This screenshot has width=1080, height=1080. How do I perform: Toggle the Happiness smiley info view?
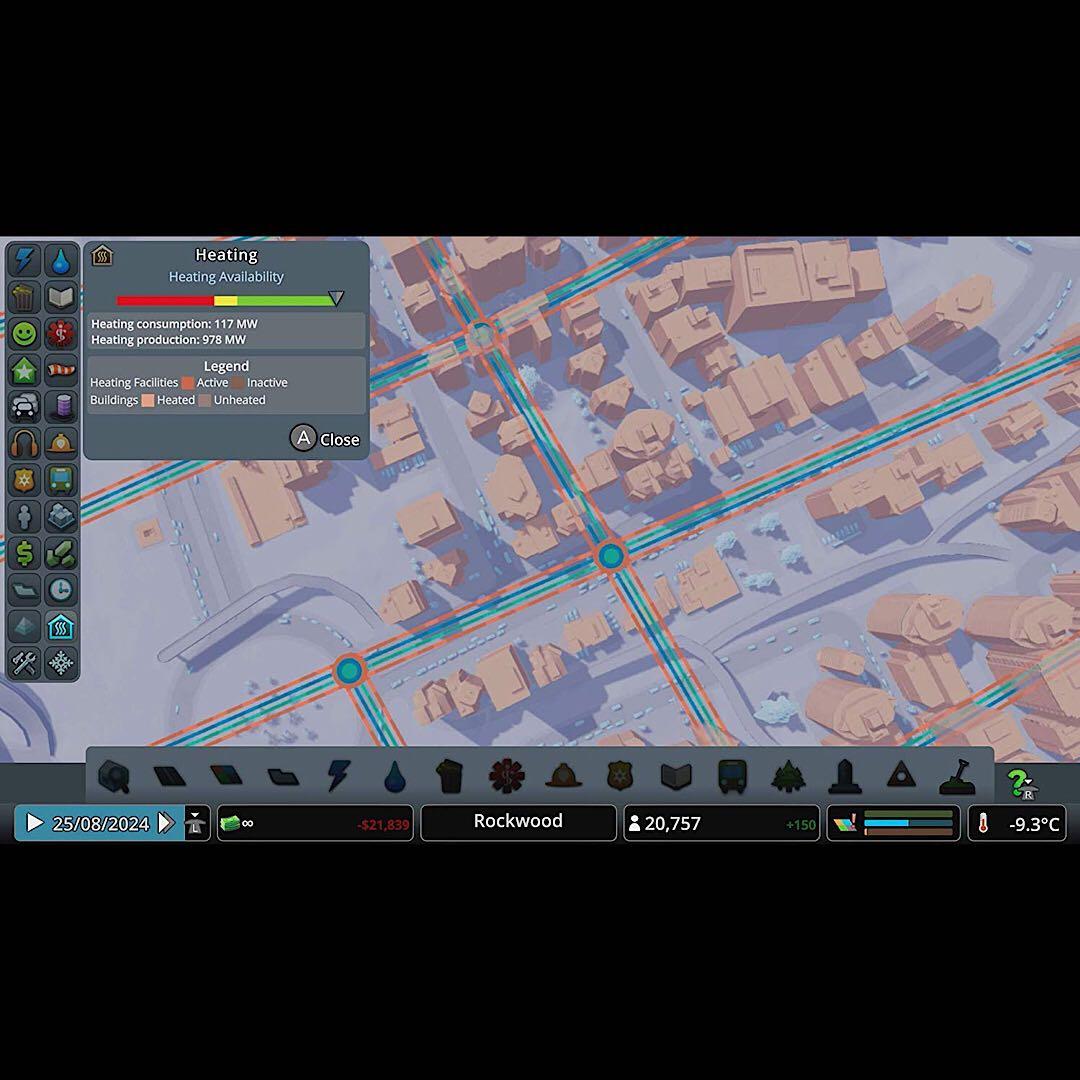(24, 334)
